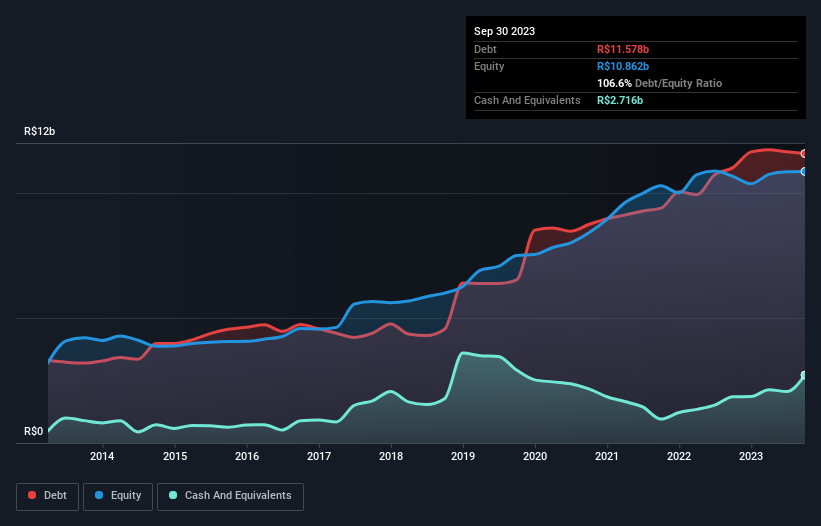Select the blue Equity endpoint marker
821x526 pixels.
click(x=804, y=172)
